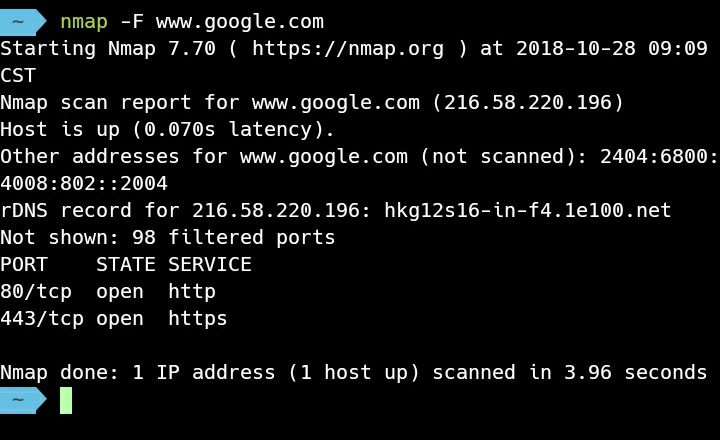Select the IP 216.58.220.196 in scan report

click(x=528, y=102)
